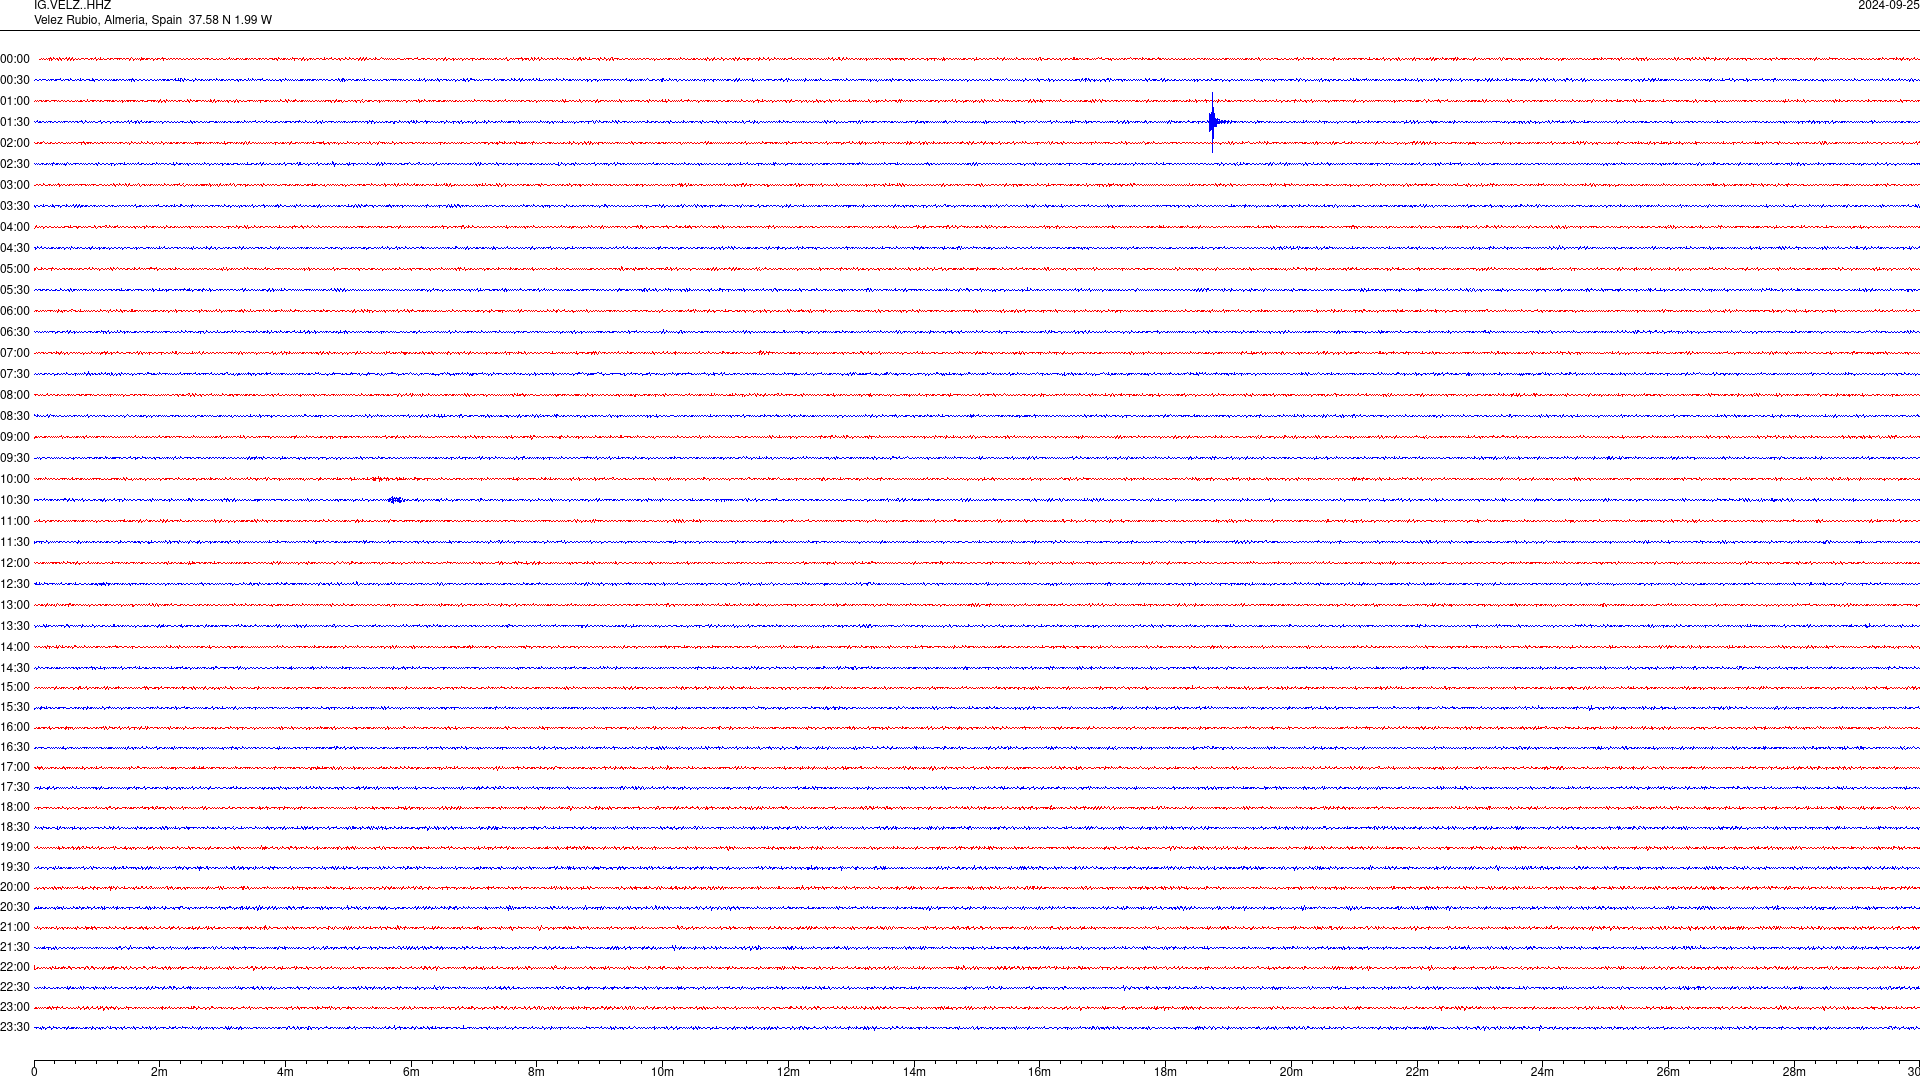Click the 15:00 row time label

click(15, 687)
